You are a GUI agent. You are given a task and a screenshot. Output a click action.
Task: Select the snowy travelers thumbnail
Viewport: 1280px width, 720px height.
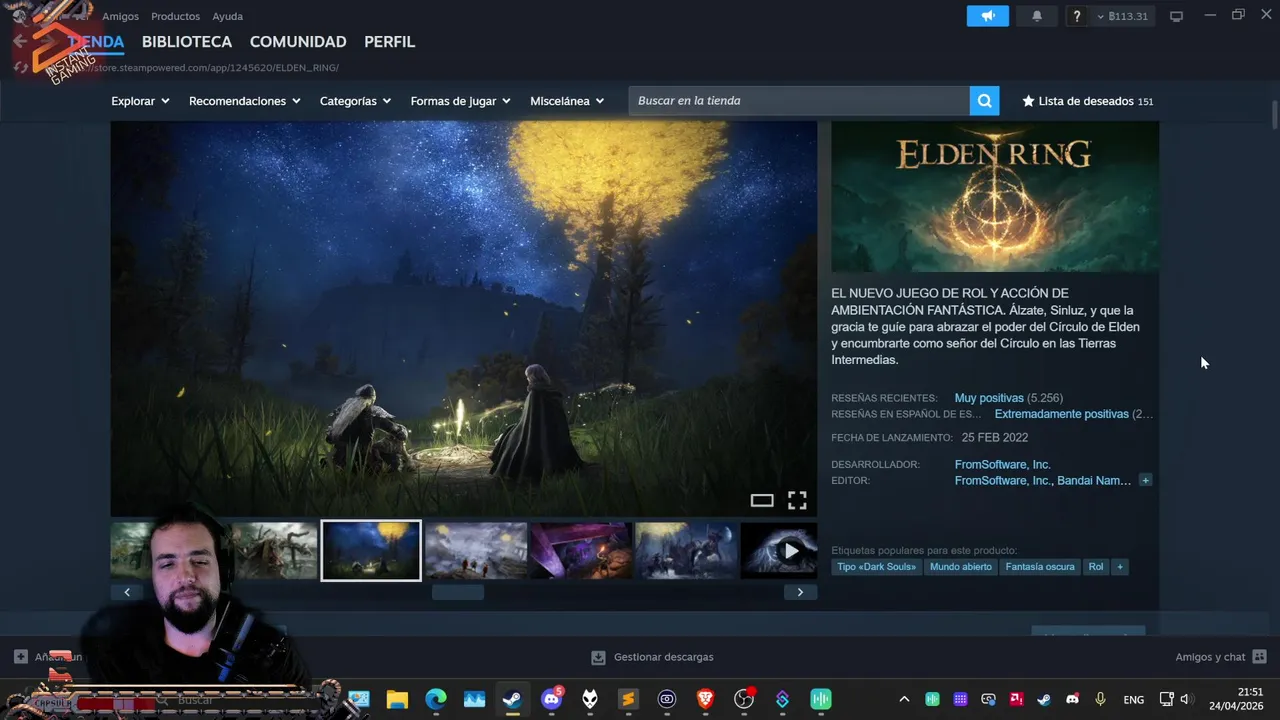pyautogui.click(x=476, y=550)
